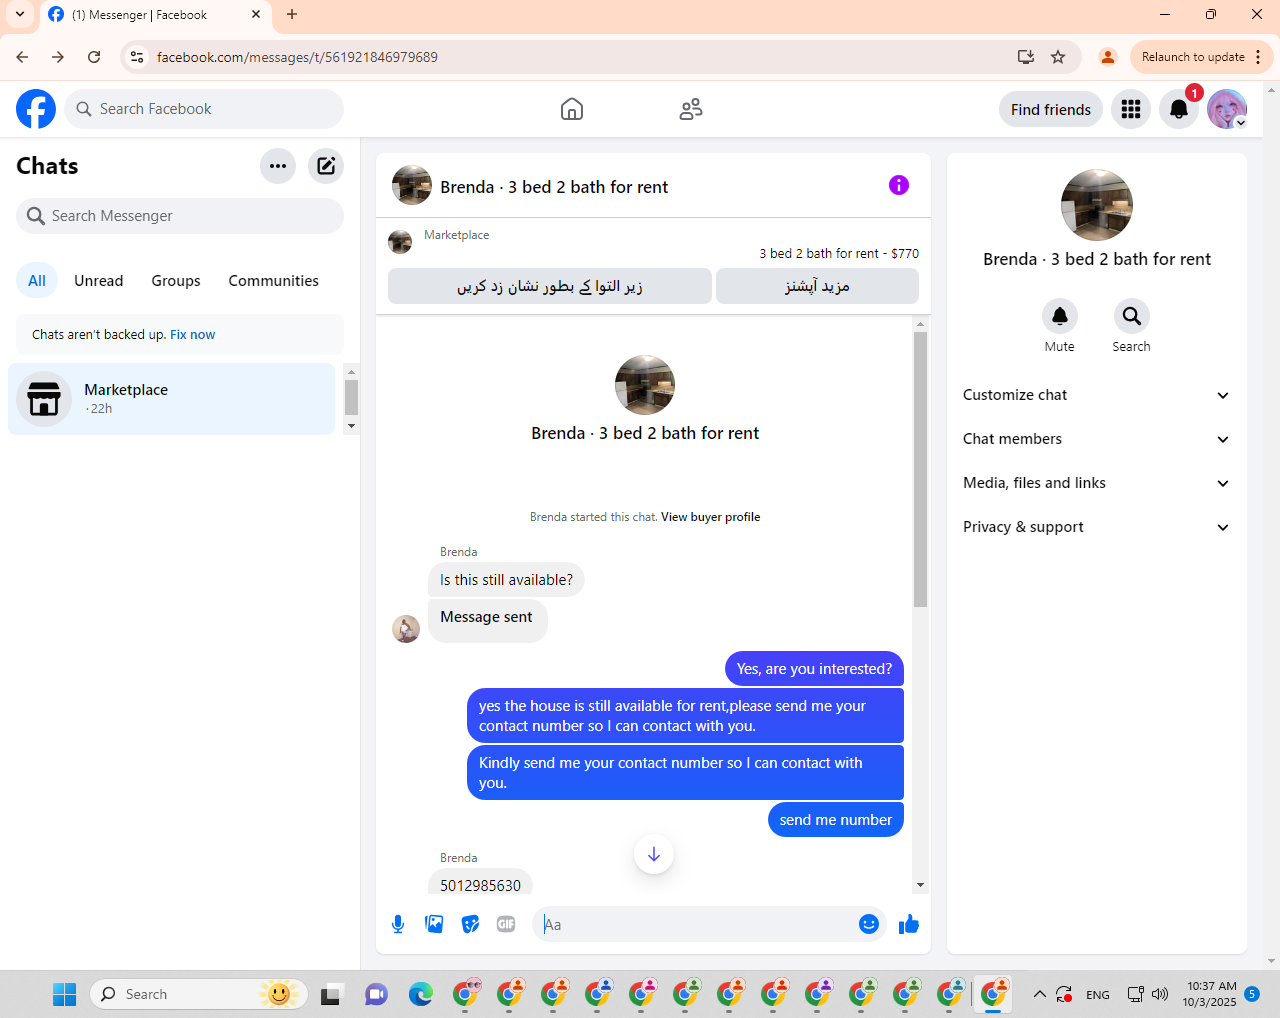Viewport: 1280px width, 1018px height.
Task: Open Chrome menu three dots
Action: click(1258, 57)
